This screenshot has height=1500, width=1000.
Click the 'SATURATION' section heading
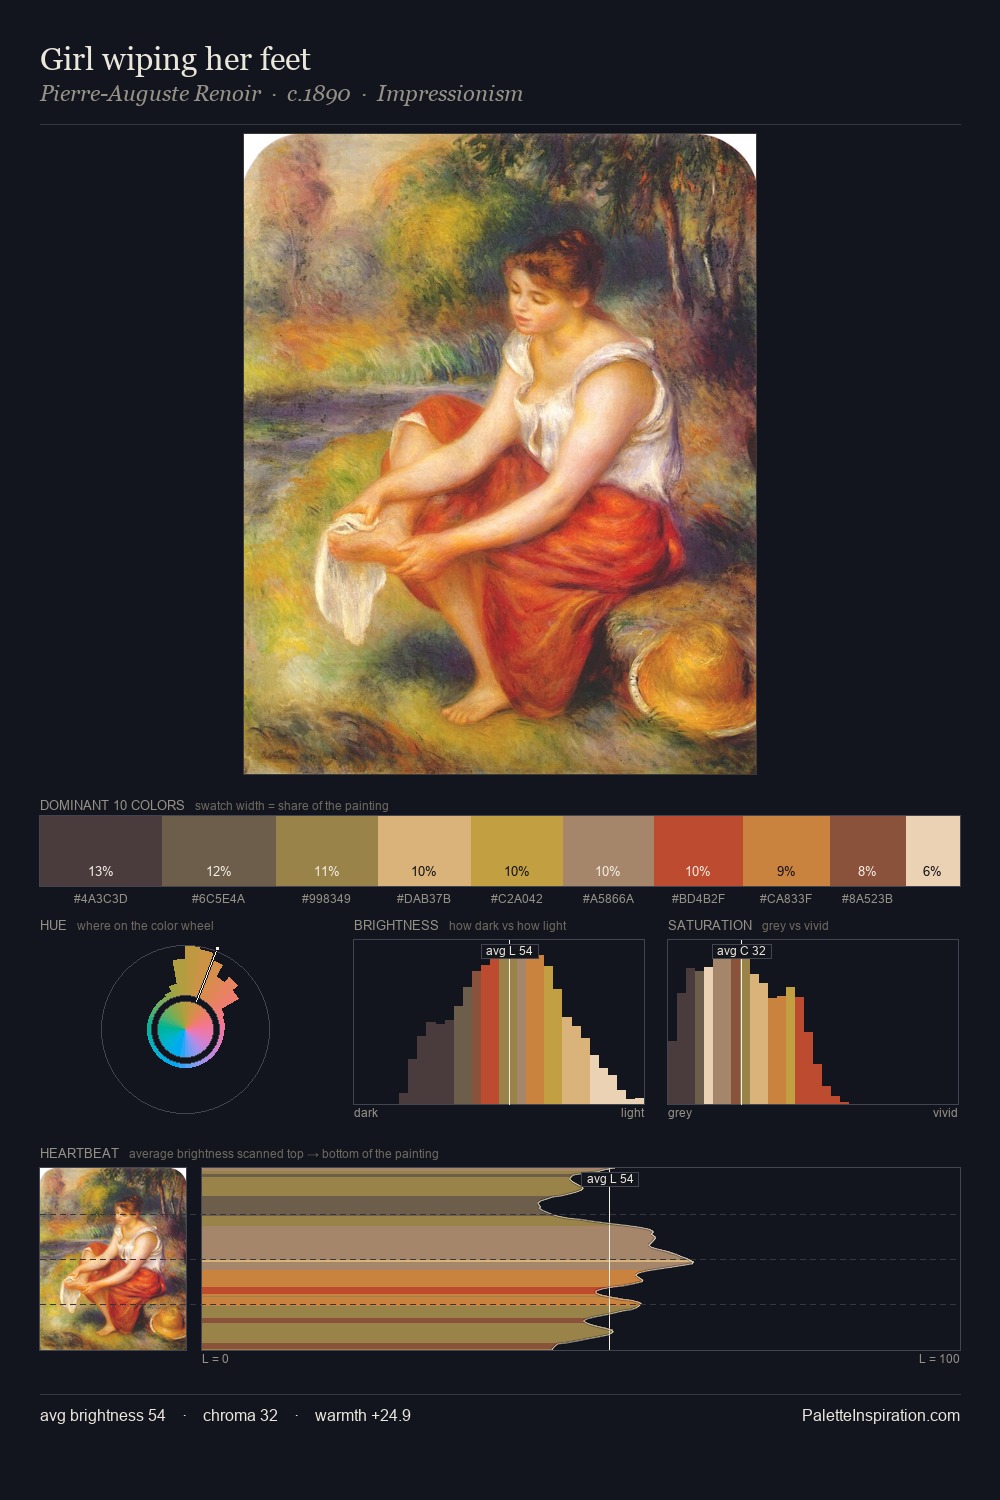click(710, 925)
